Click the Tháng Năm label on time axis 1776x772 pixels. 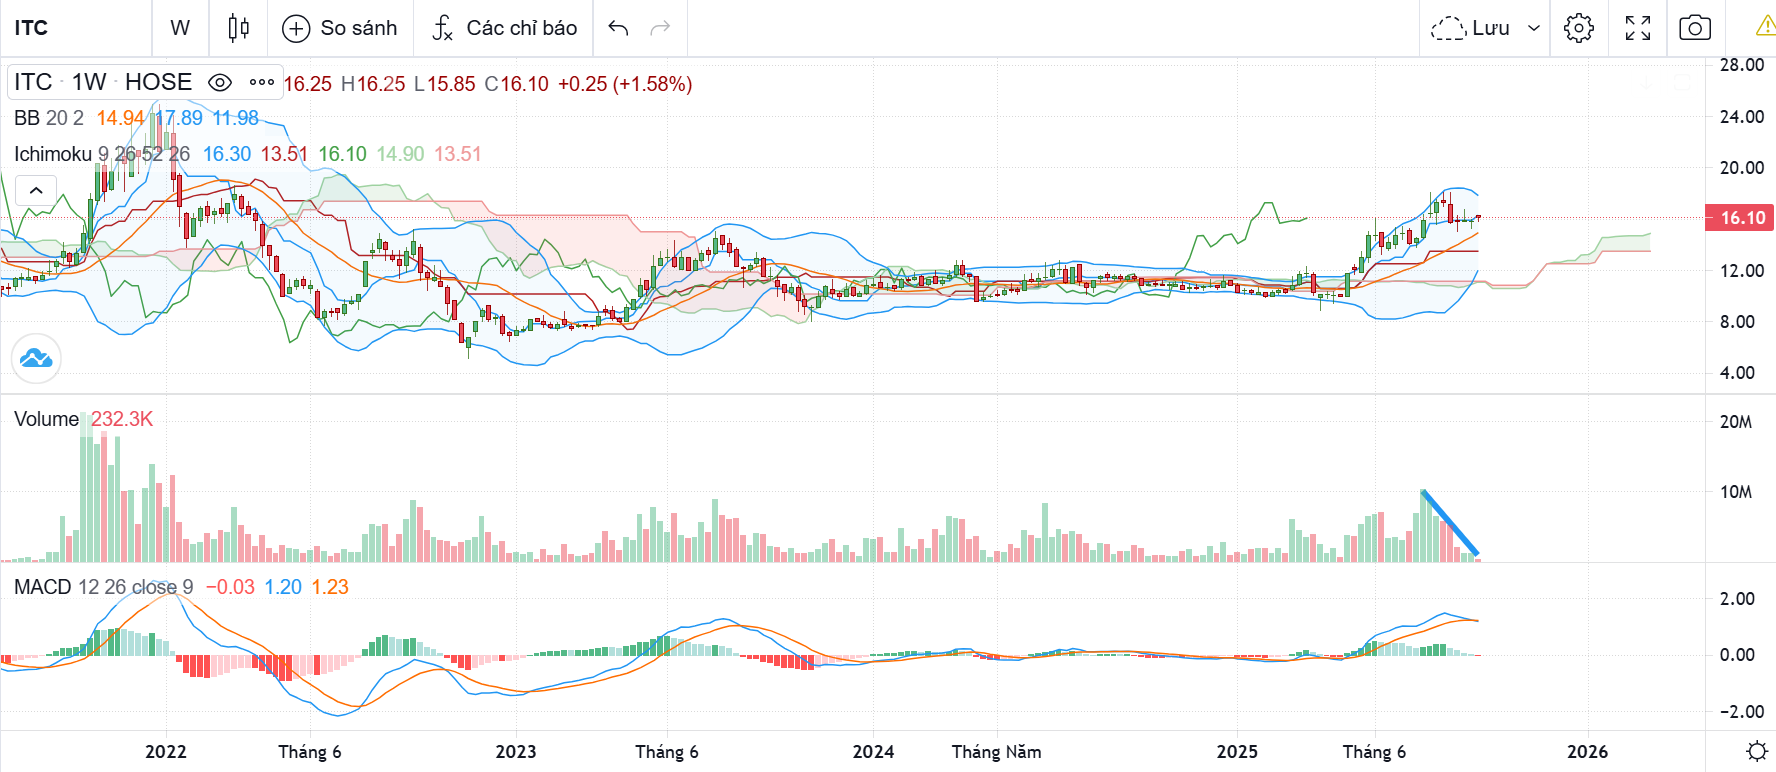click(996, 752)
